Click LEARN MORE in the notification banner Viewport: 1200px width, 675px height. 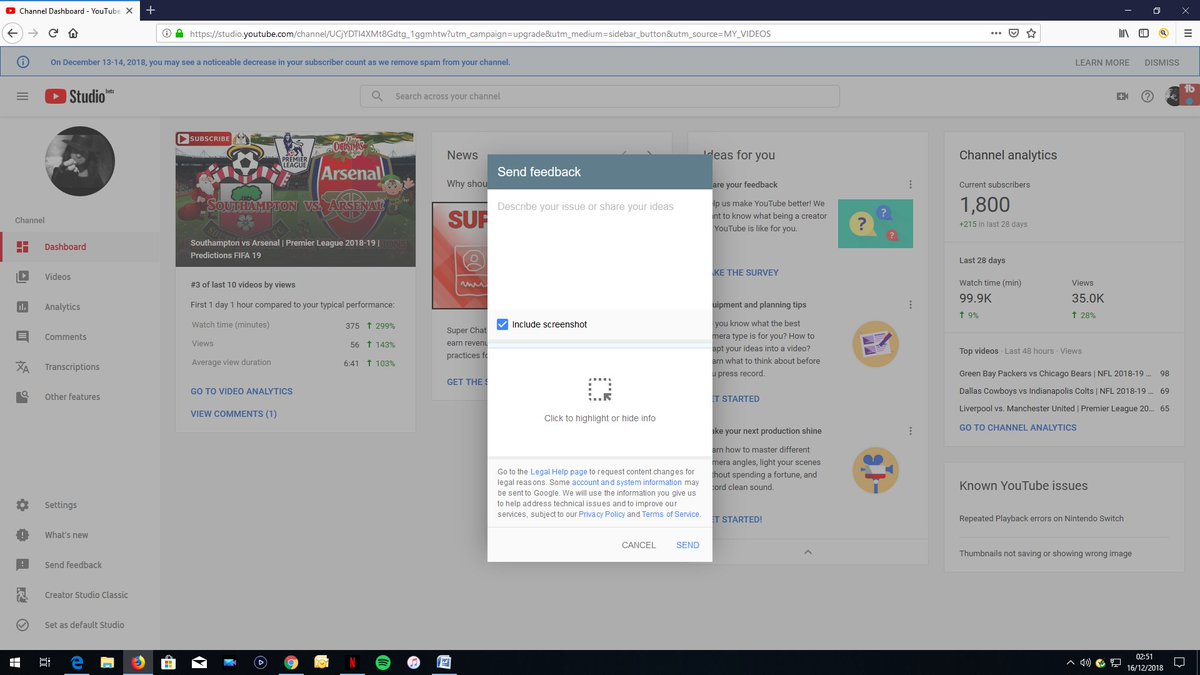[1102, 62]
